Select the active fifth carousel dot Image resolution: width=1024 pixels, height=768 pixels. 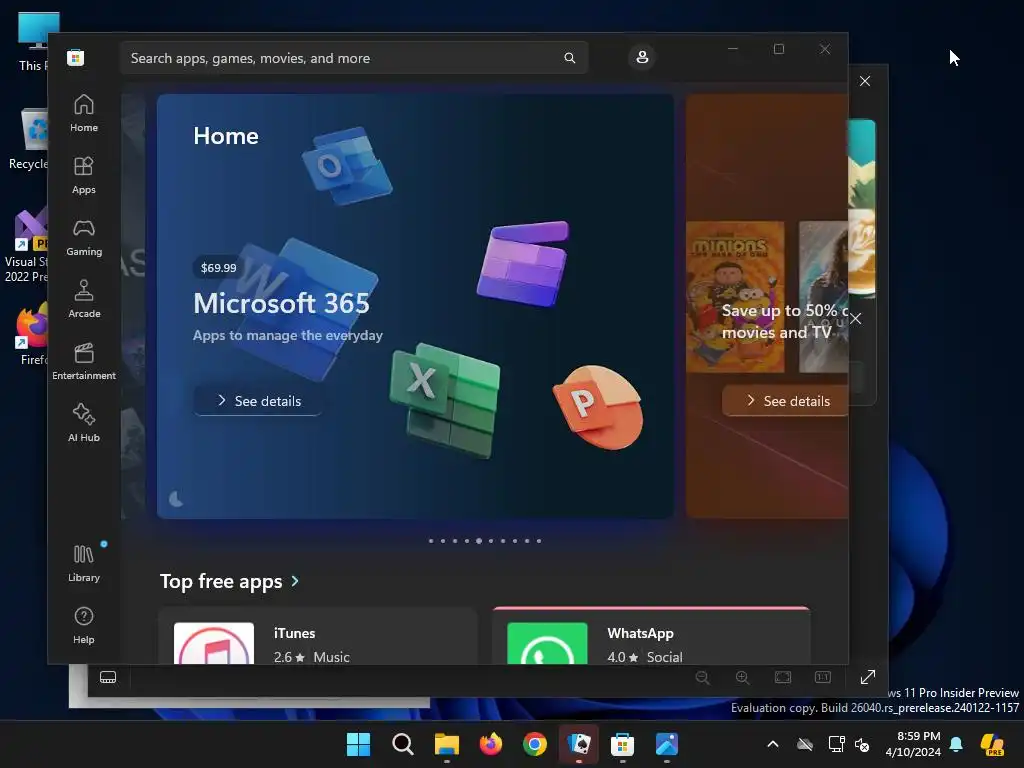click(x=479, y=541)
